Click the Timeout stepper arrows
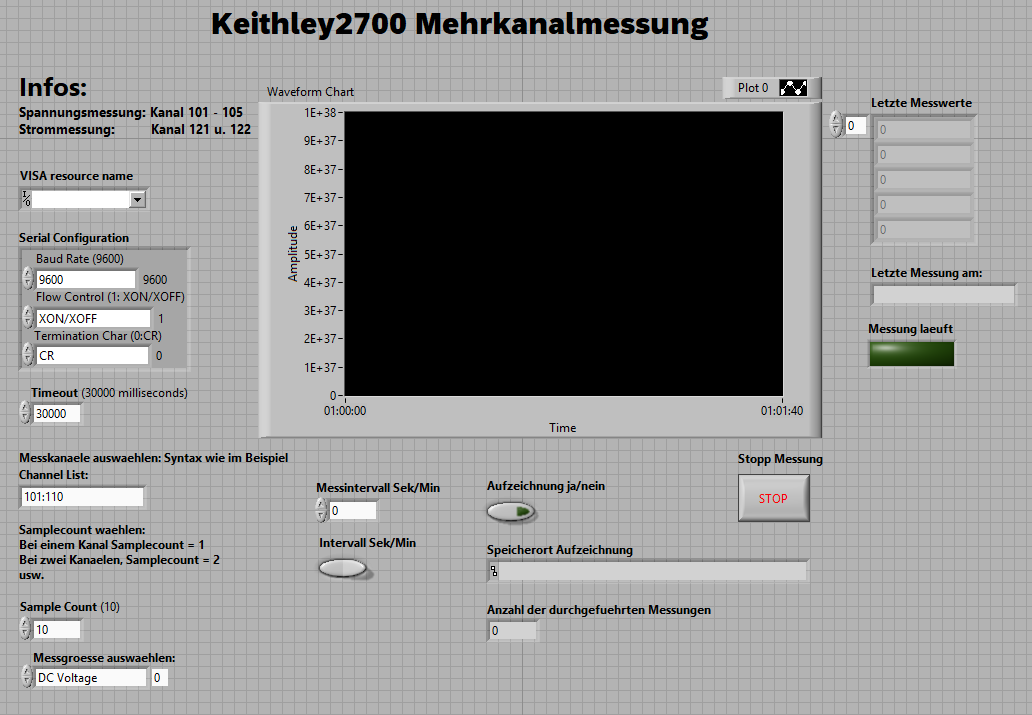 point(25,413)
